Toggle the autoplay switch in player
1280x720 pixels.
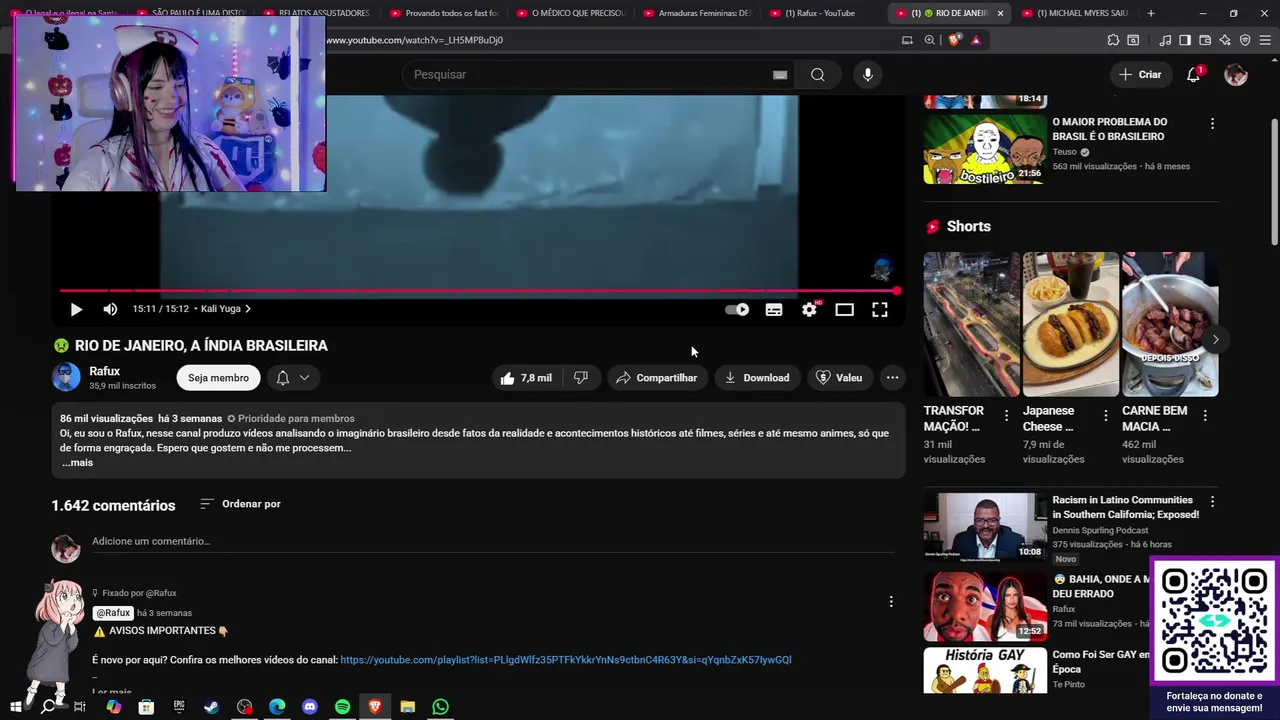pos(737,309)
